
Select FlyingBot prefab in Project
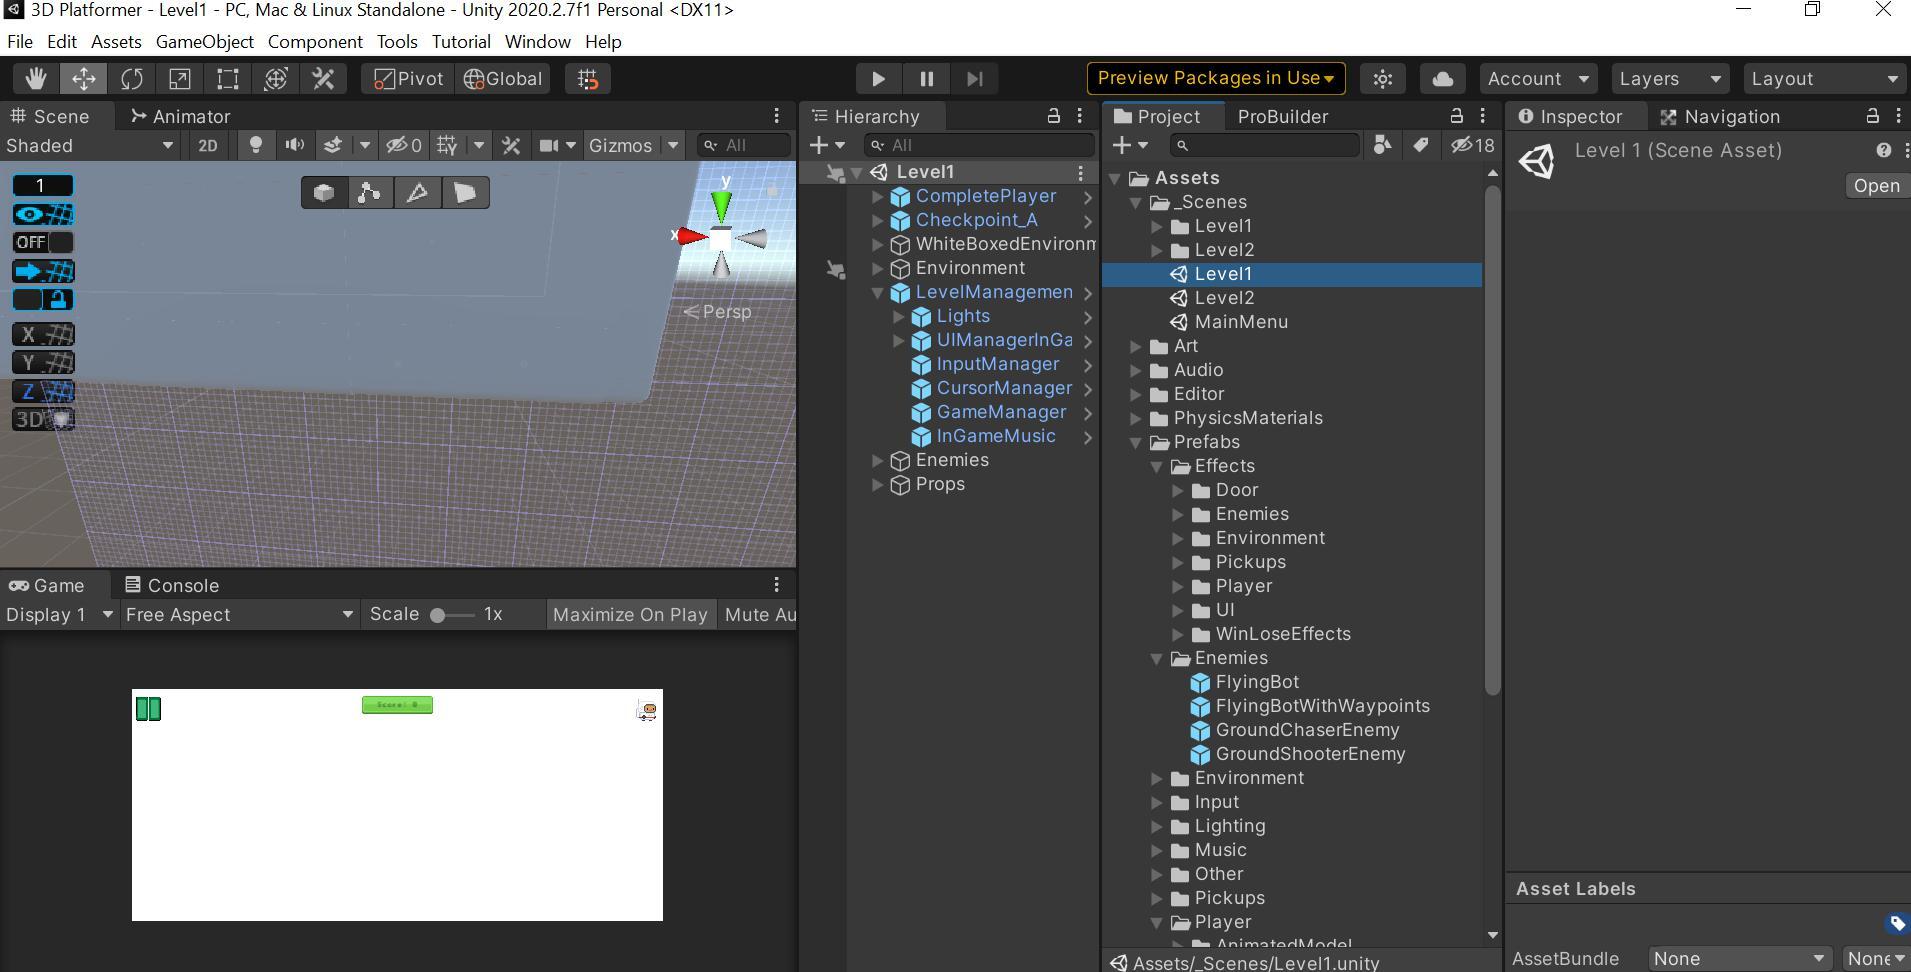click(x=1256, y=682)
